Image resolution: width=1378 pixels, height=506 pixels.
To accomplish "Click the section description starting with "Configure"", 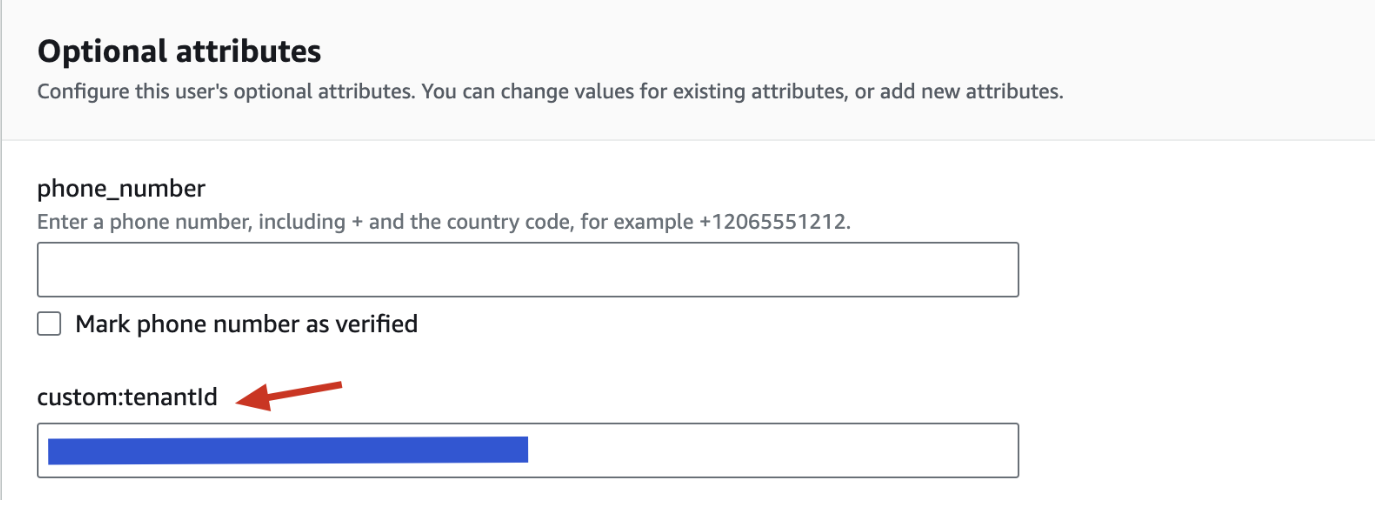I will 549,92.
